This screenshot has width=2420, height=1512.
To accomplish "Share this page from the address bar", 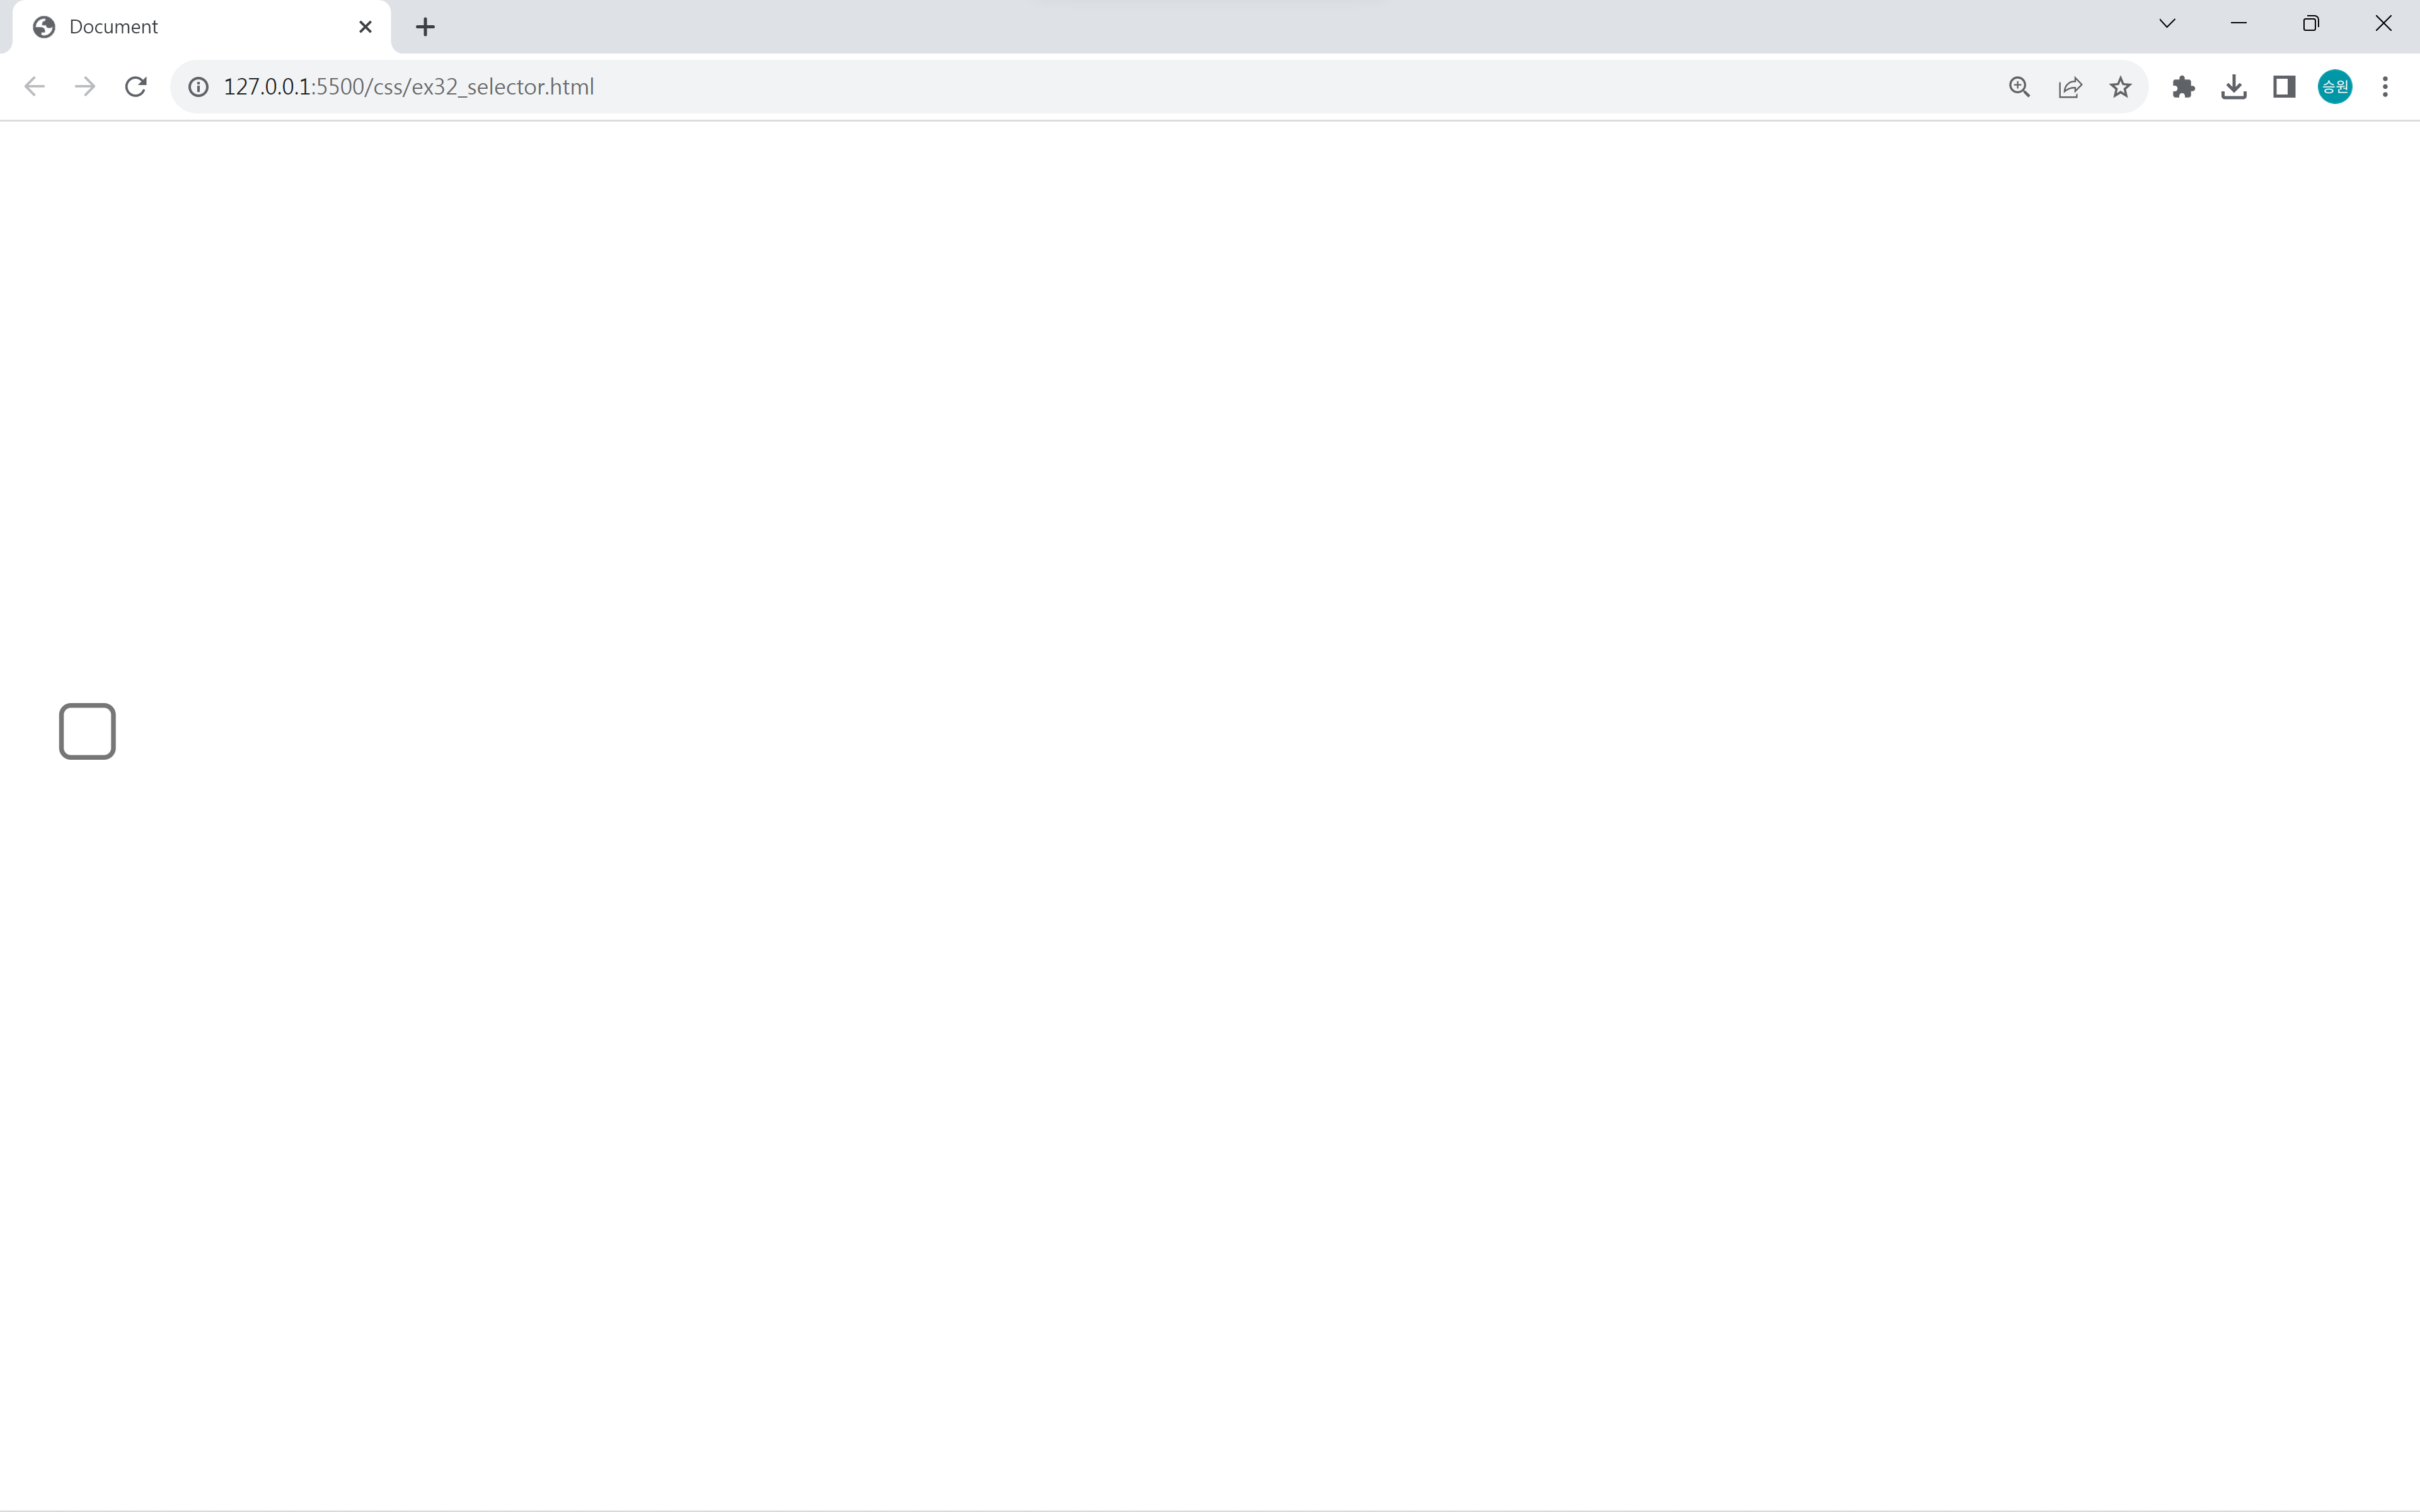I will coord(2070,87).
